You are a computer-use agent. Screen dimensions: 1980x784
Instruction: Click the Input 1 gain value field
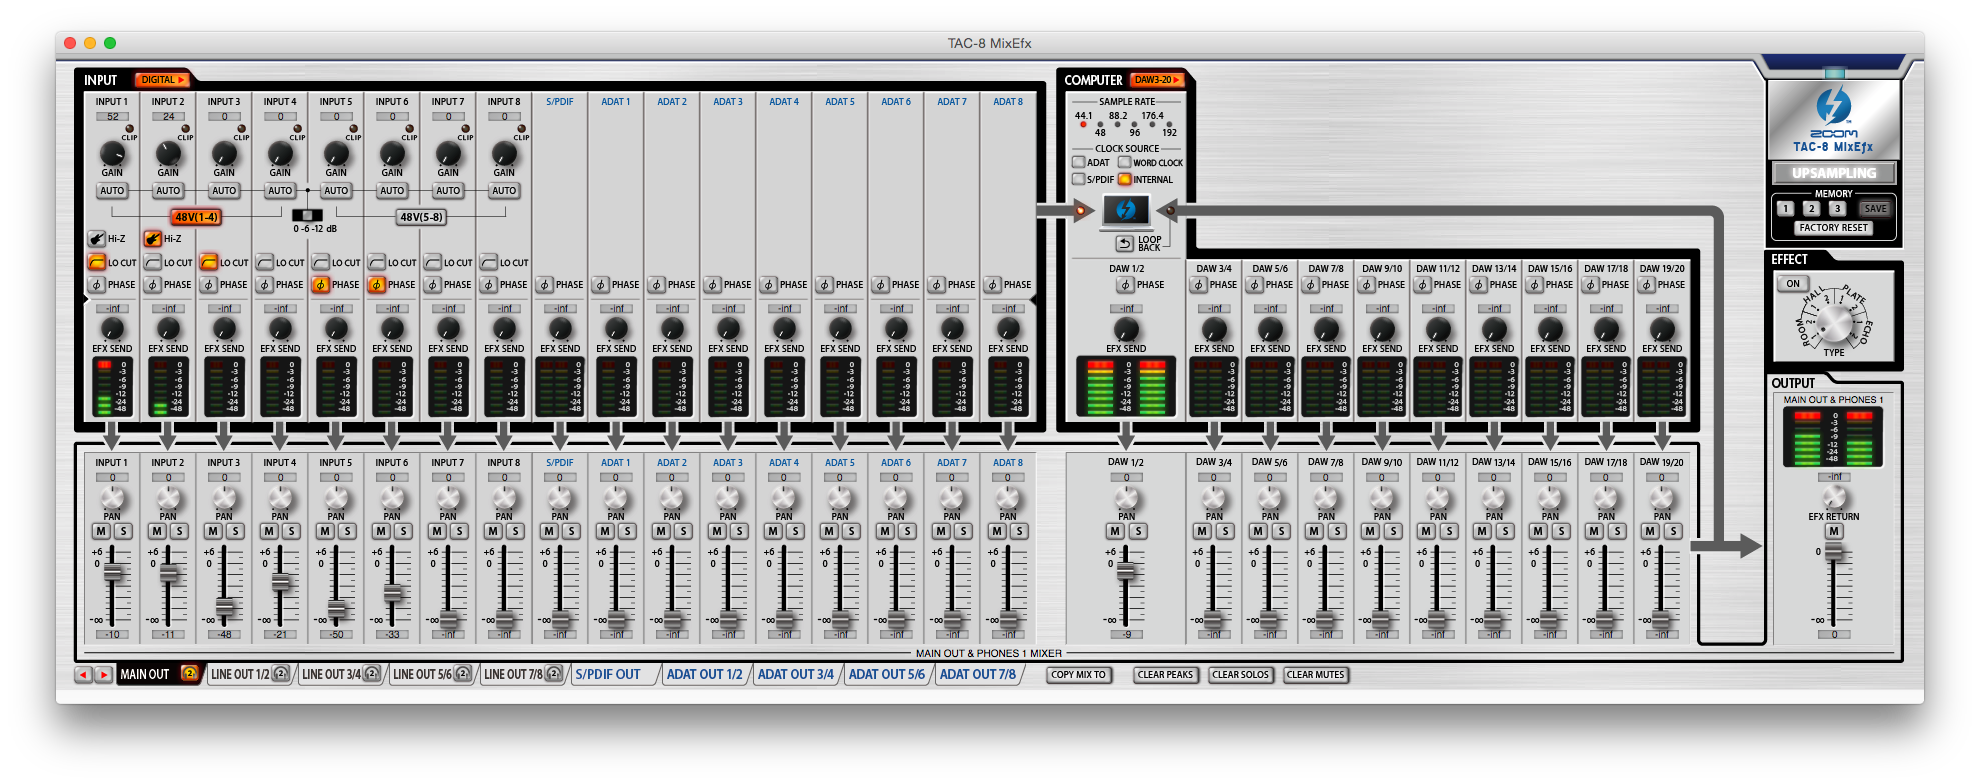(x=112, y=117)
